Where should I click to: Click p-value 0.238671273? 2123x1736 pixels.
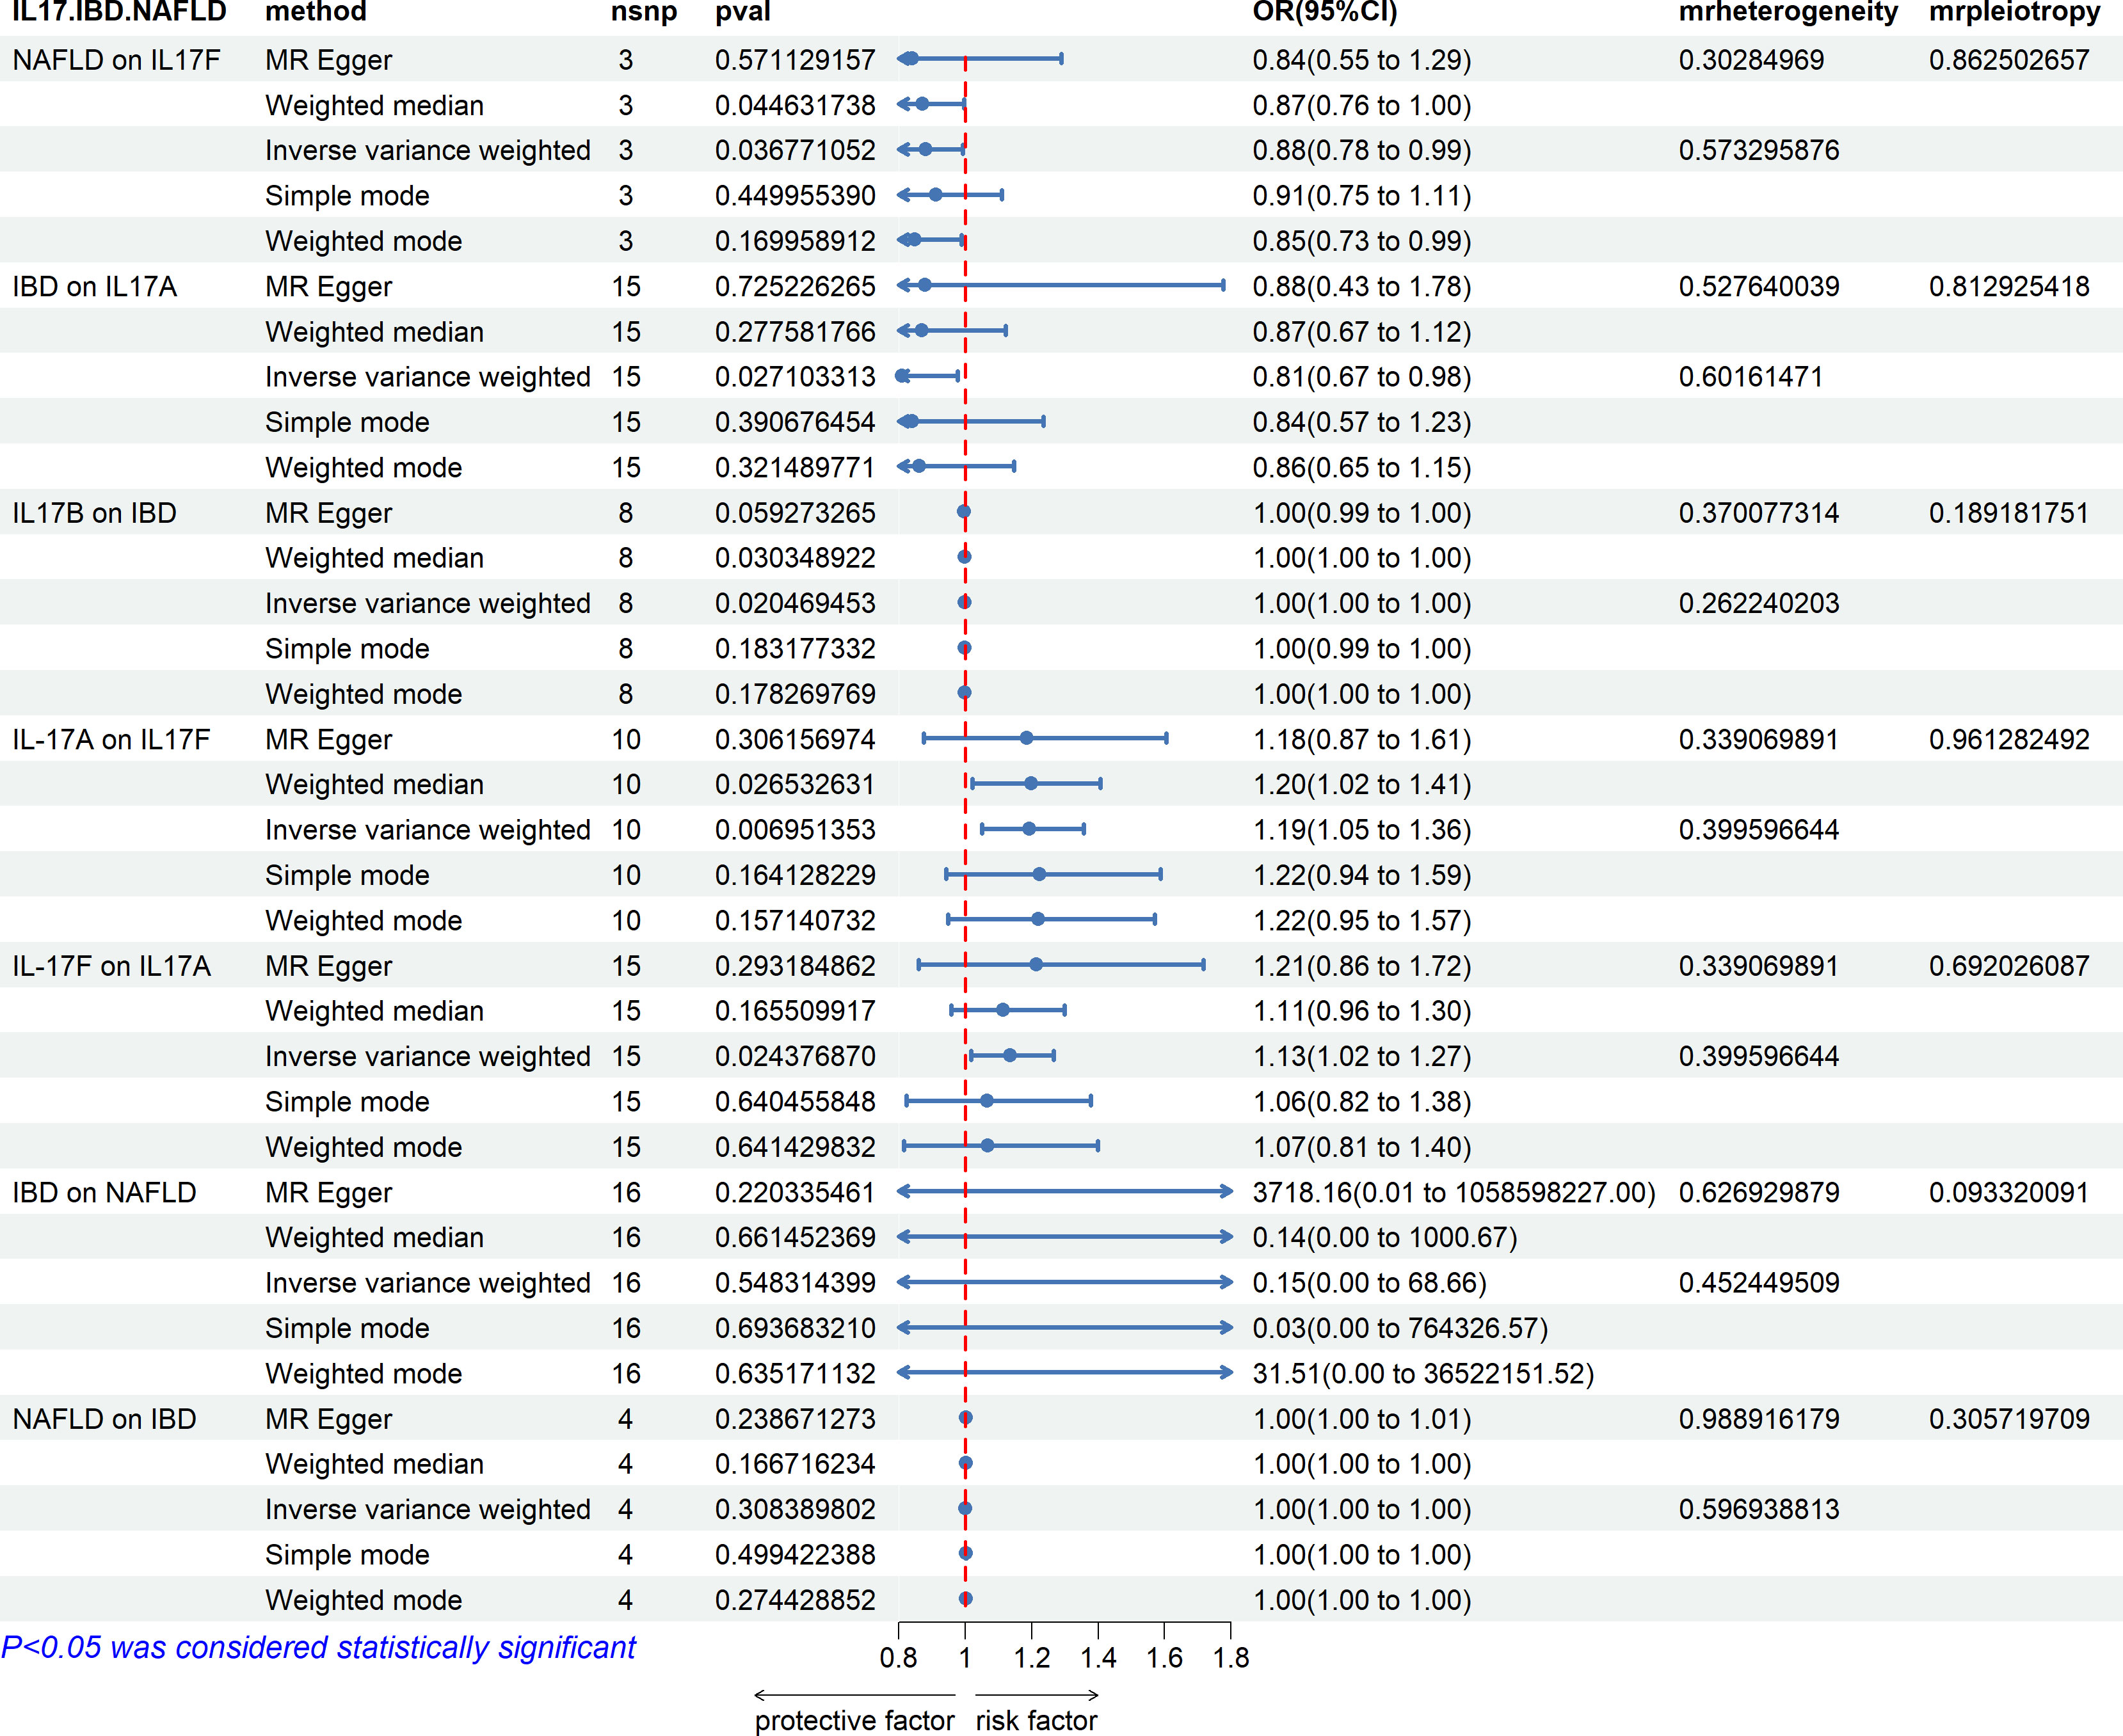795,1419
